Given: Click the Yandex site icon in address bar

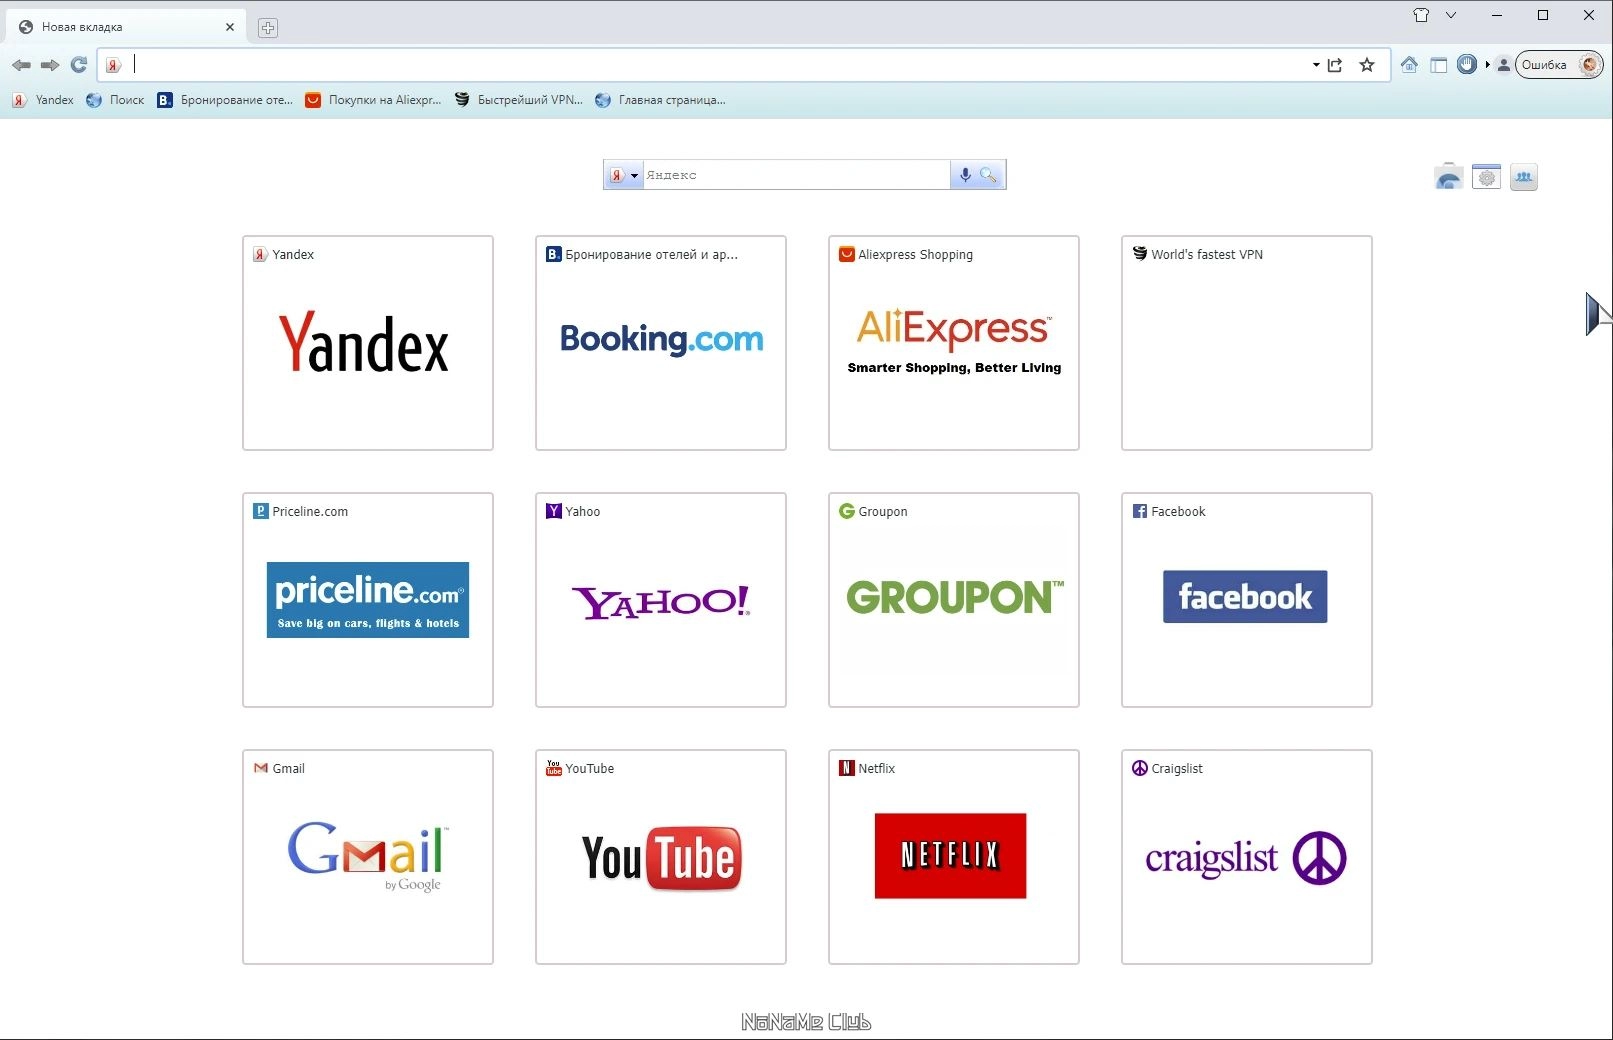Looking at the screenshot, I should coord(114,65).
